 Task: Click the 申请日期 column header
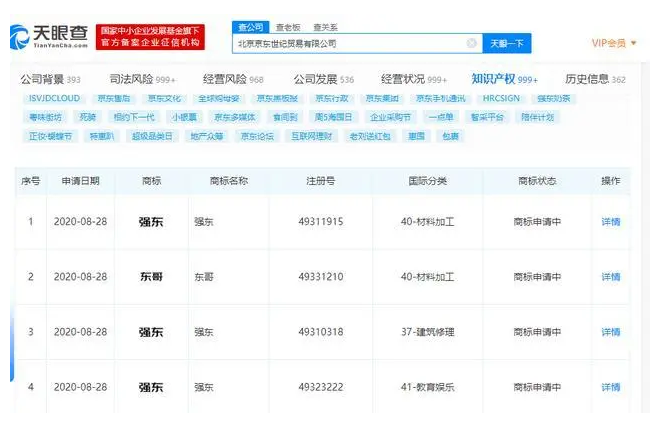[80, 181]
